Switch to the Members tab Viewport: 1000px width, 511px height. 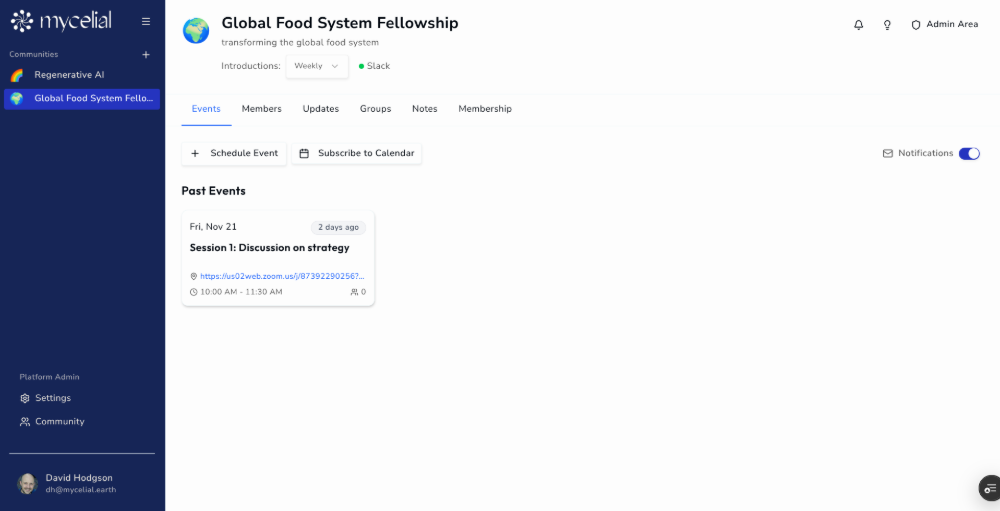pos(261,109)
